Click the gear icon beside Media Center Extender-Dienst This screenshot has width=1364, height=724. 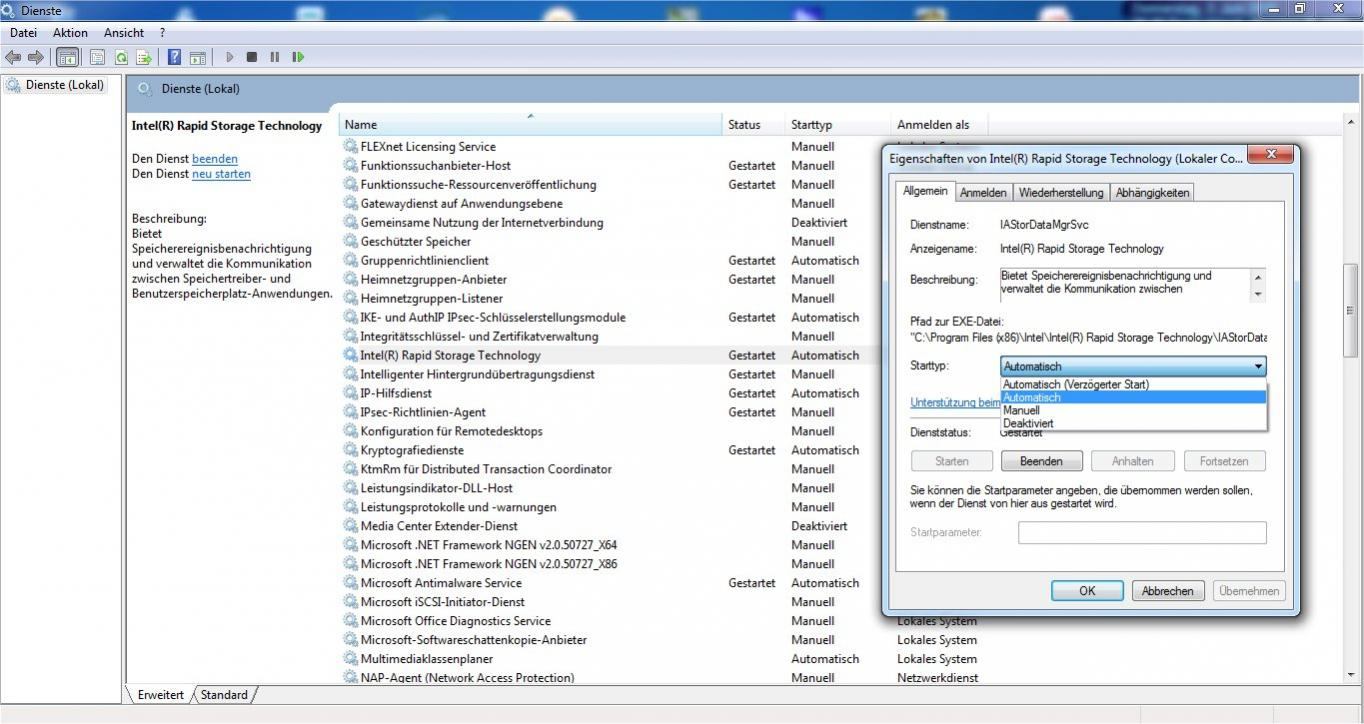click(350, 526)
